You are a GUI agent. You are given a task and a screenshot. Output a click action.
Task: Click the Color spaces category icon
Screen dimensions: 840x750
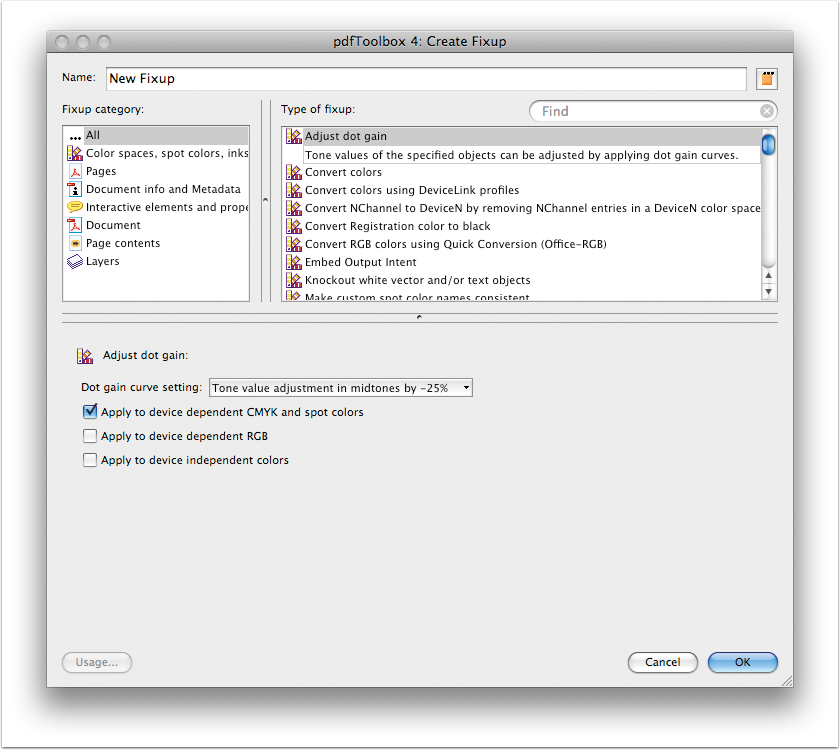coord(75,153)
